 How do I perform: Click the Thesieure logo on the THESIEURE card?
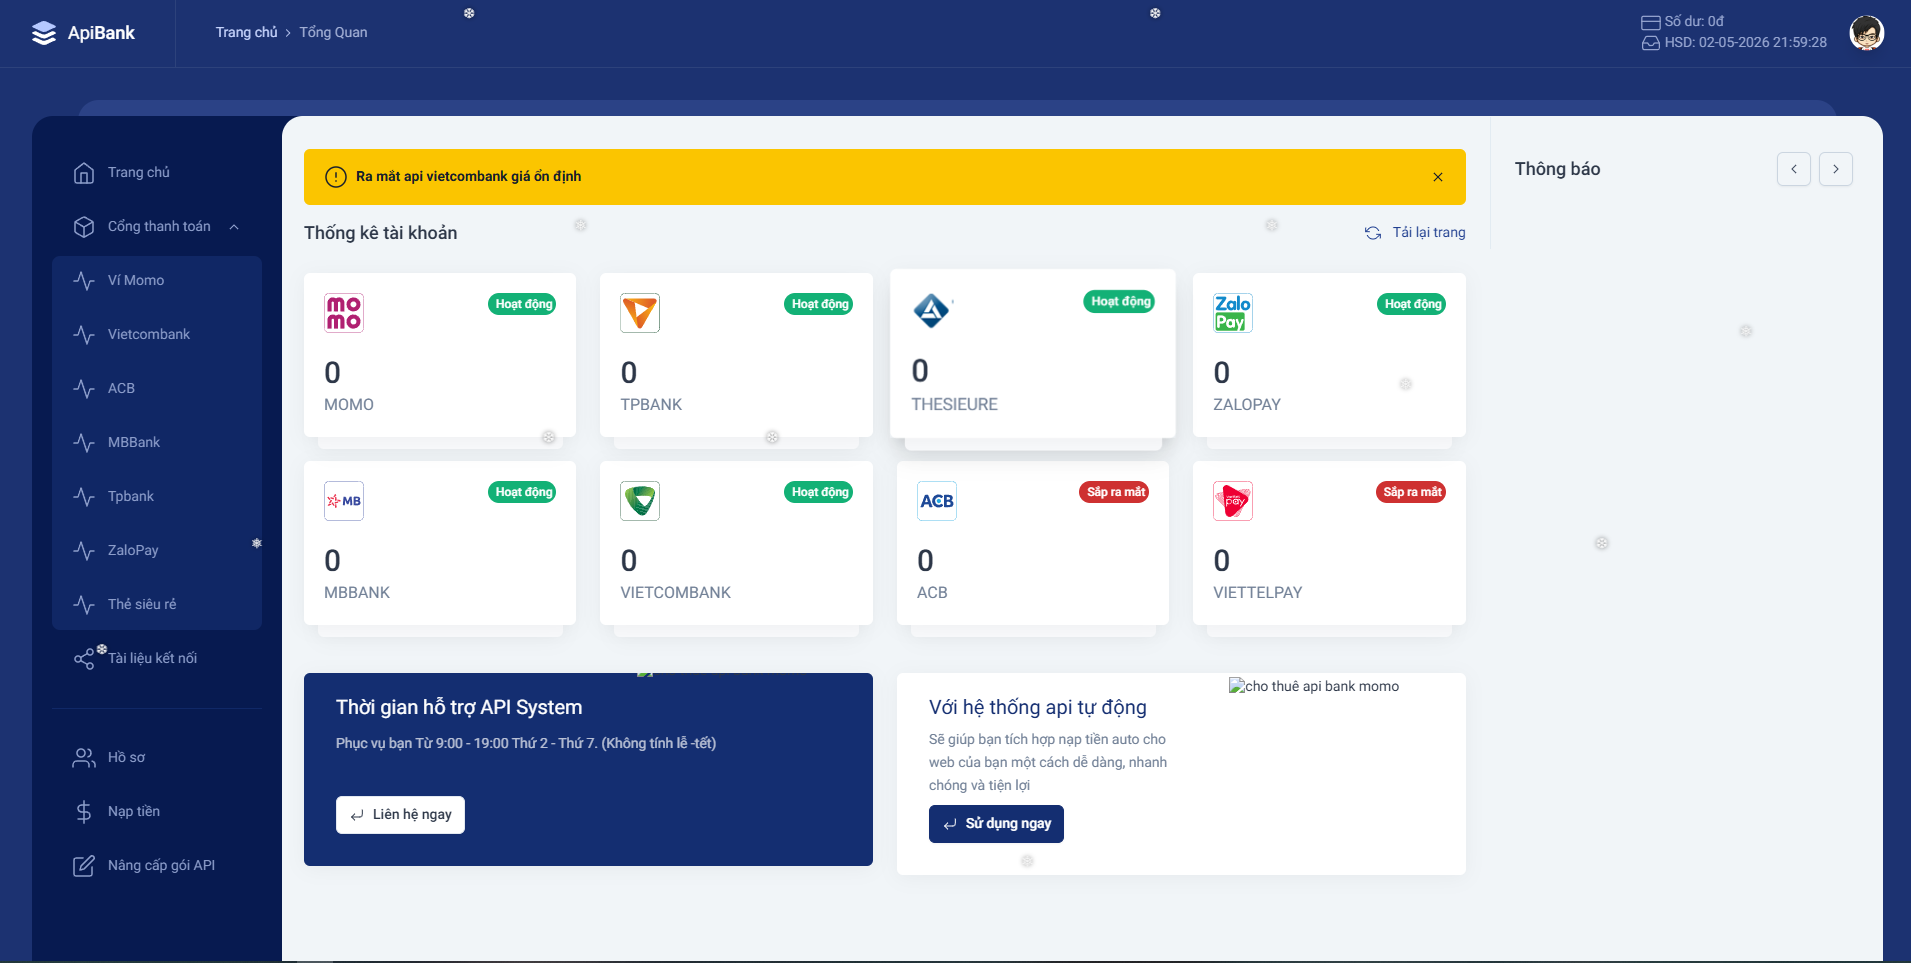[x=932, y=311]
